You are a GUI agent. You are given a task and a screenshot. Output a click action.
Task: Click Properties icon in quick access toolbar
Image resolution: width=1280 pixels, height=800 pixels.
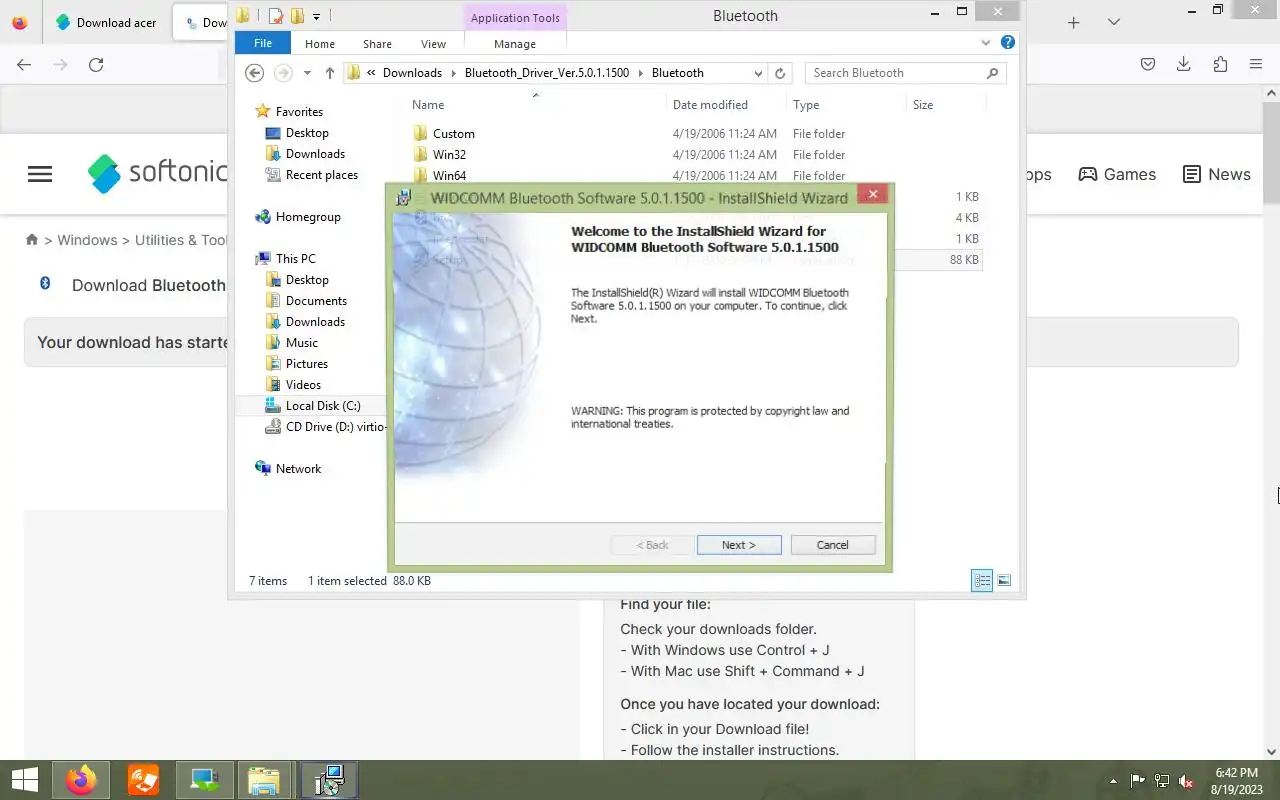[276, 16]
